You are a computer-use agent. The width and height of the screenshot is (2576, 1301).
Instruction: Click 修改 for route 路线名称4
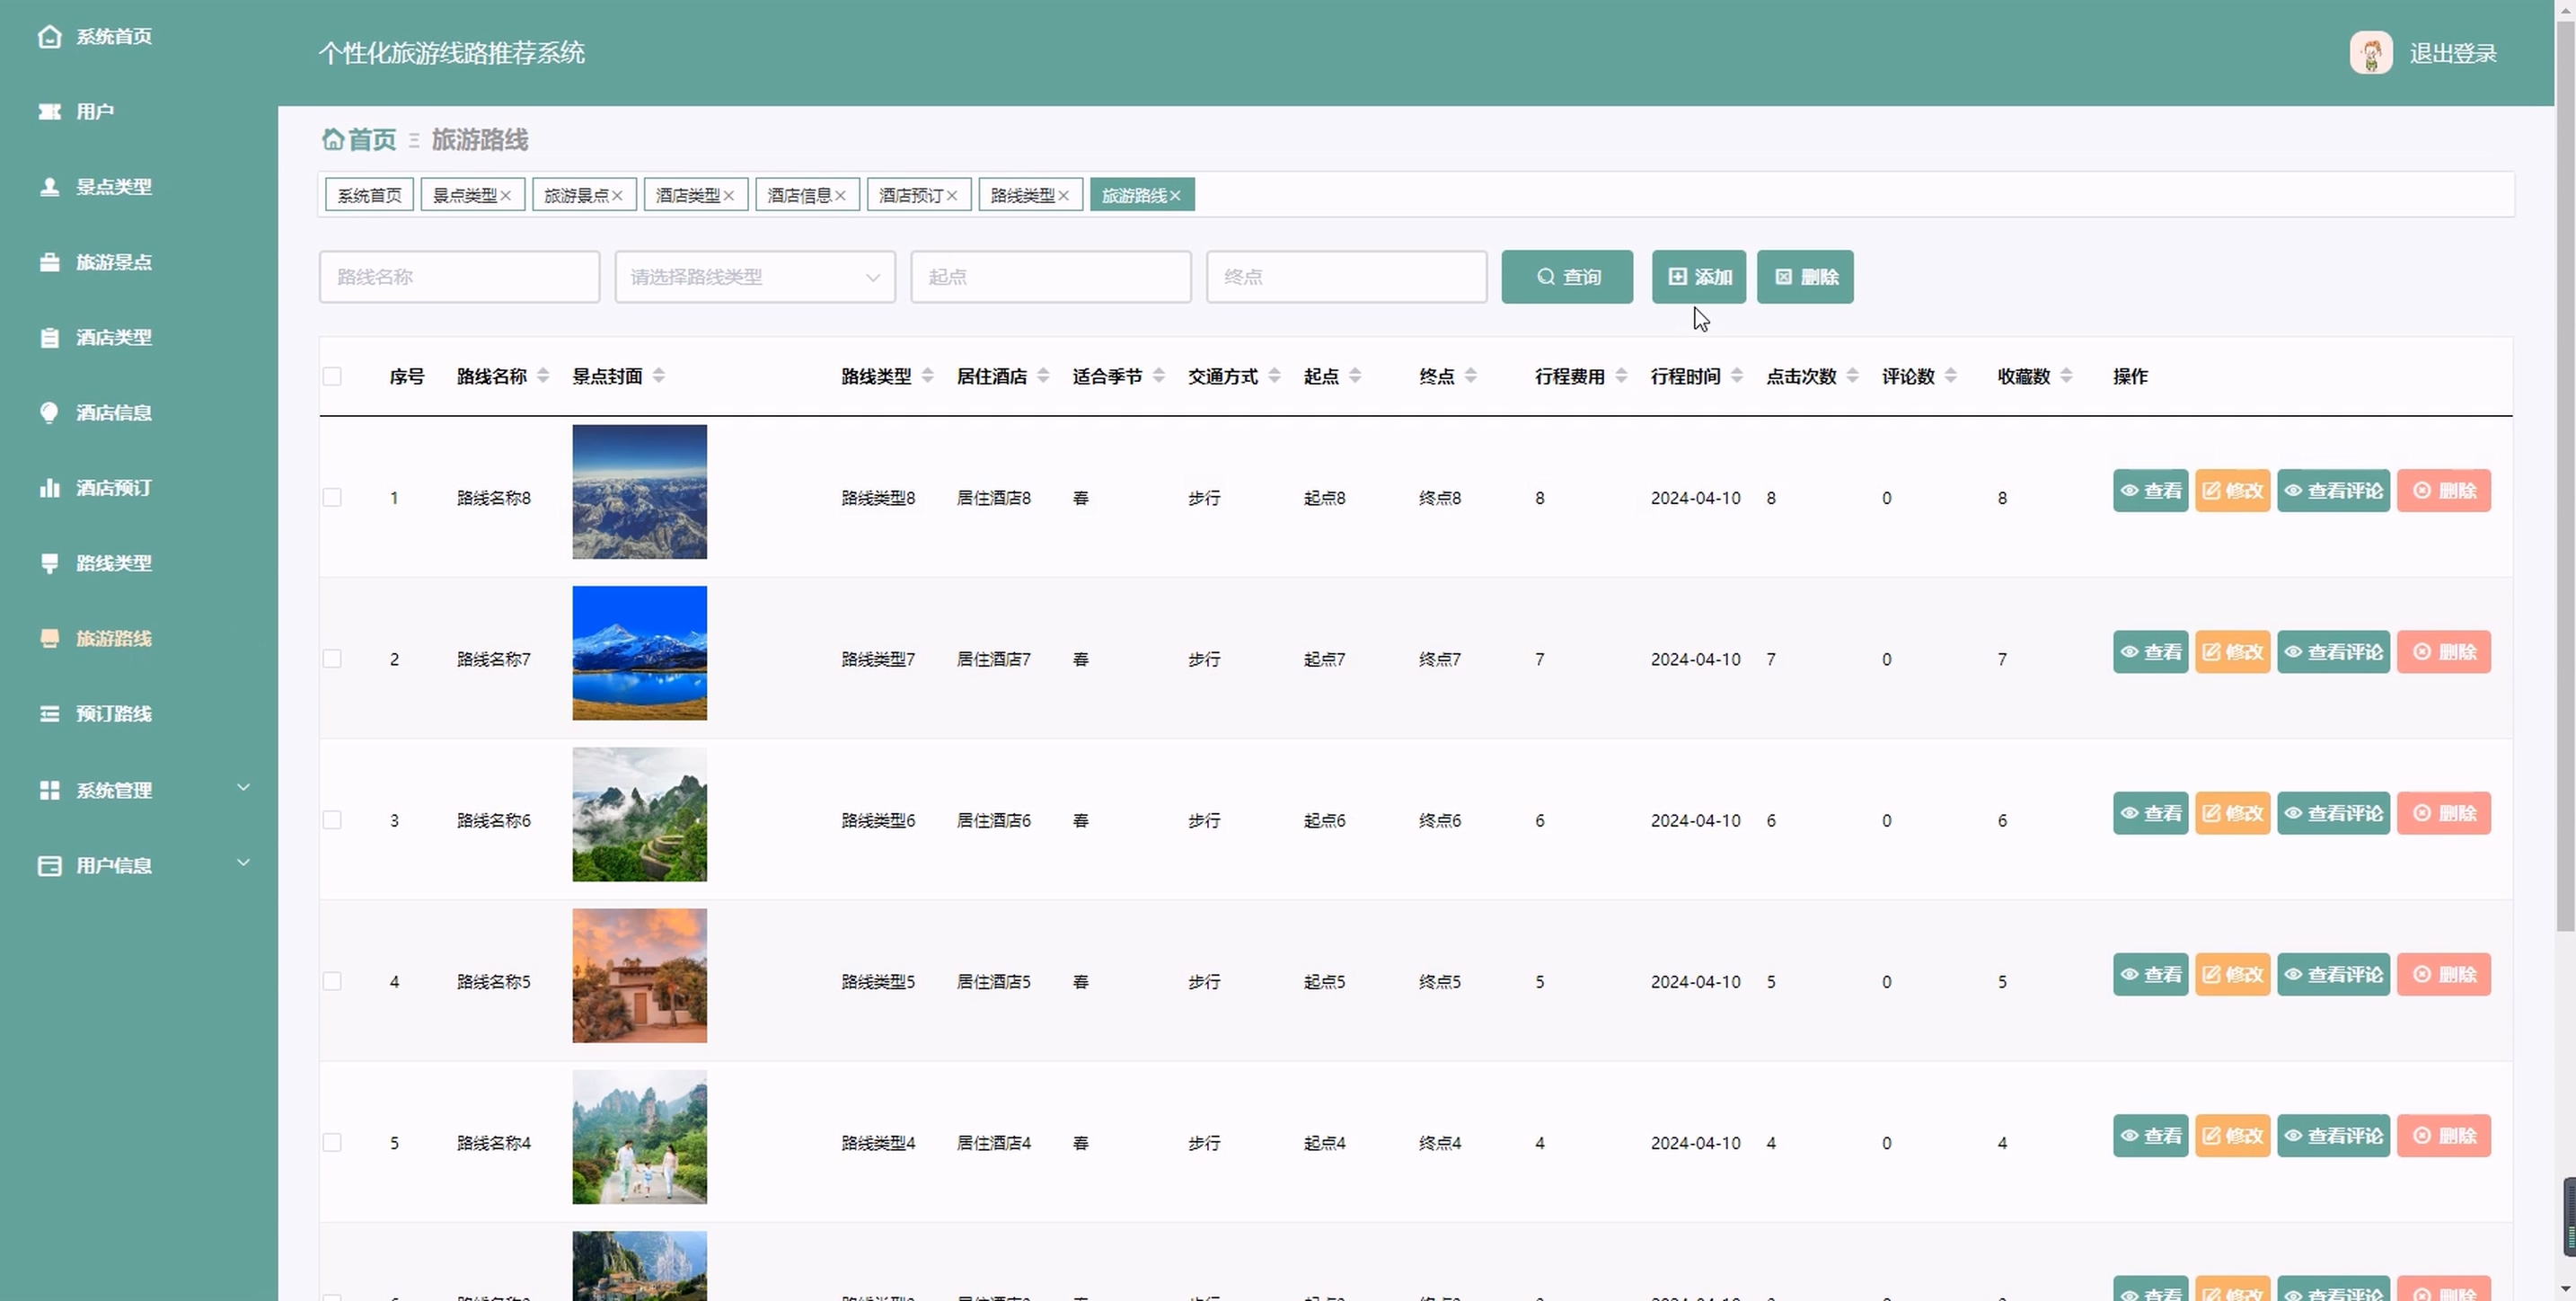tap(2232, 1136)
